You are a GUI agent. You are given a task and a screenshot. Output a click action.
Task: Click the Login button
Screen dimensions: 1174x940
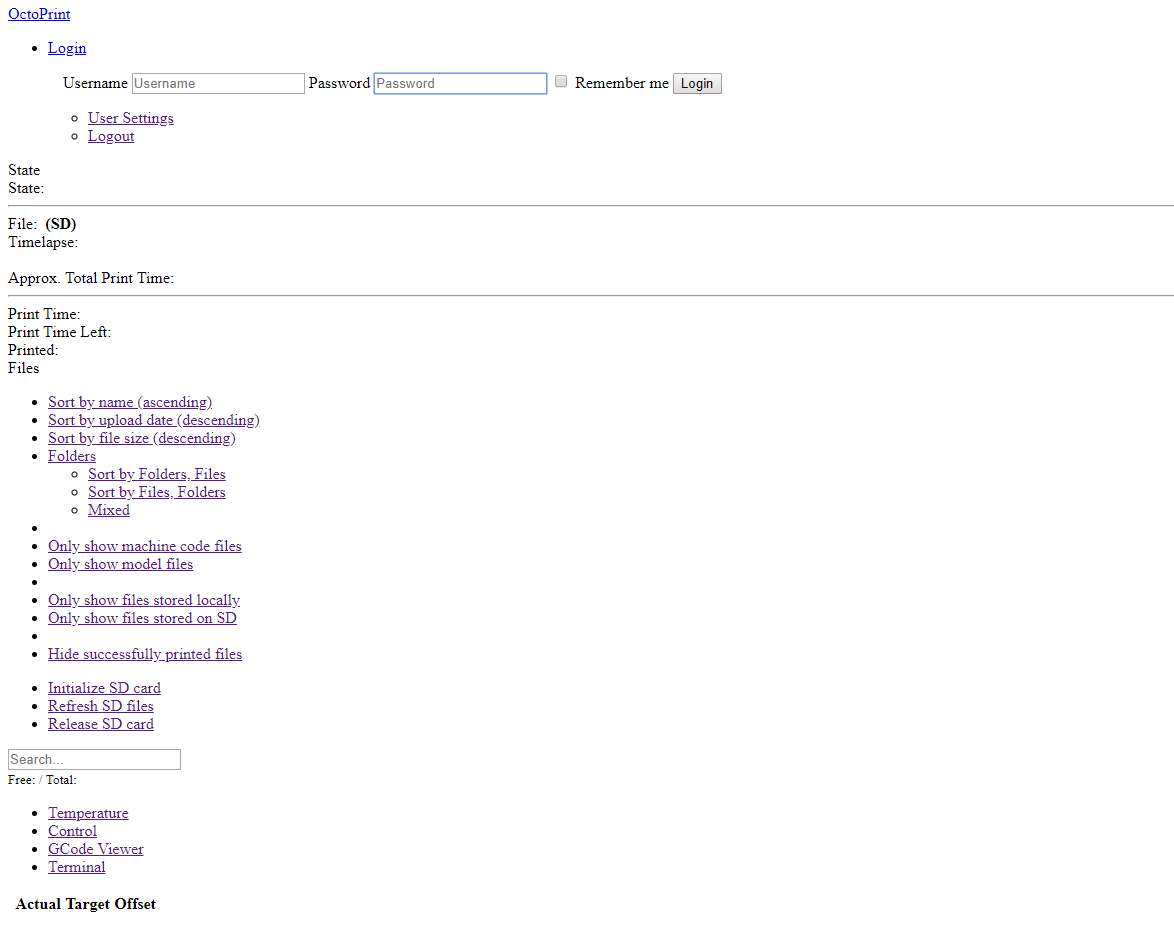coord(697,83)
